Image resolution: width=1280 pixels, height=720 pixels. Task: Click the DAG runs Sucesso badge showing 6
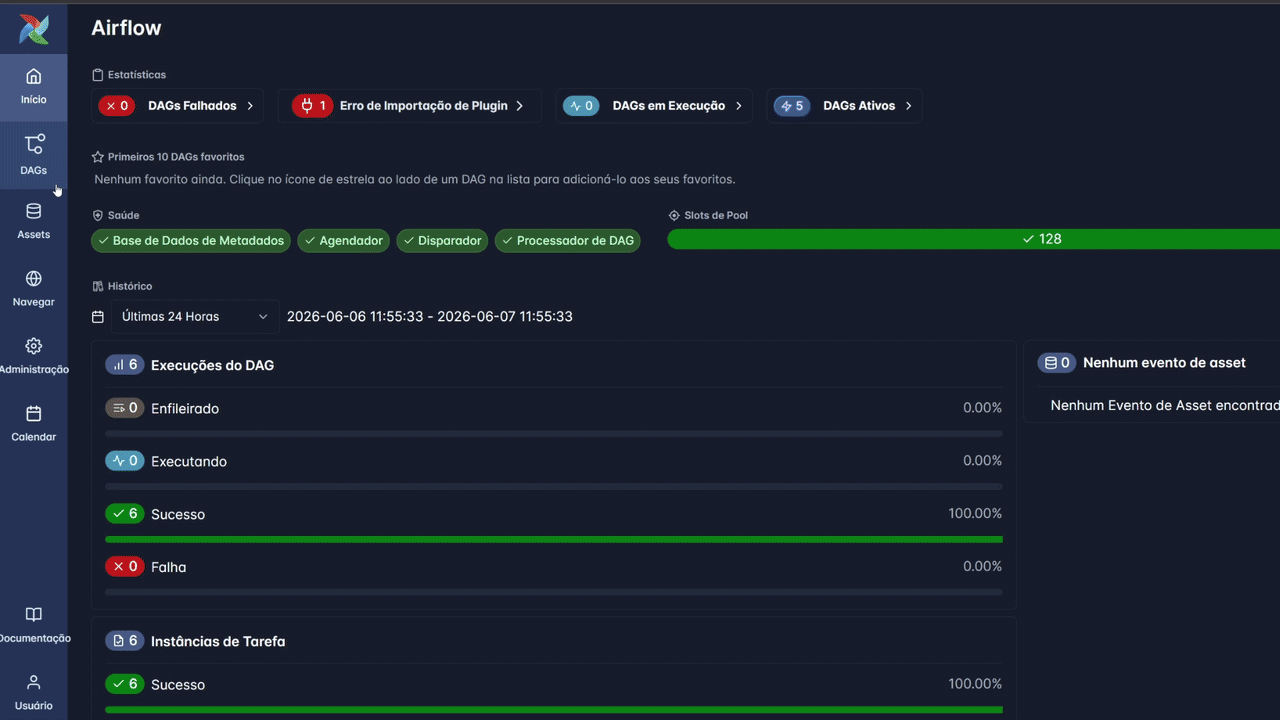click(124, 514)
